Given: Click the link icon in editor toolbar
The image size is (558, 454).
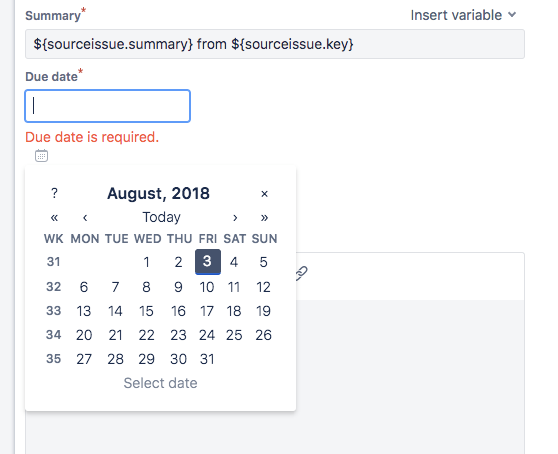Looking at the screenshot, I should pyautogui.click(x=302, y=273).
